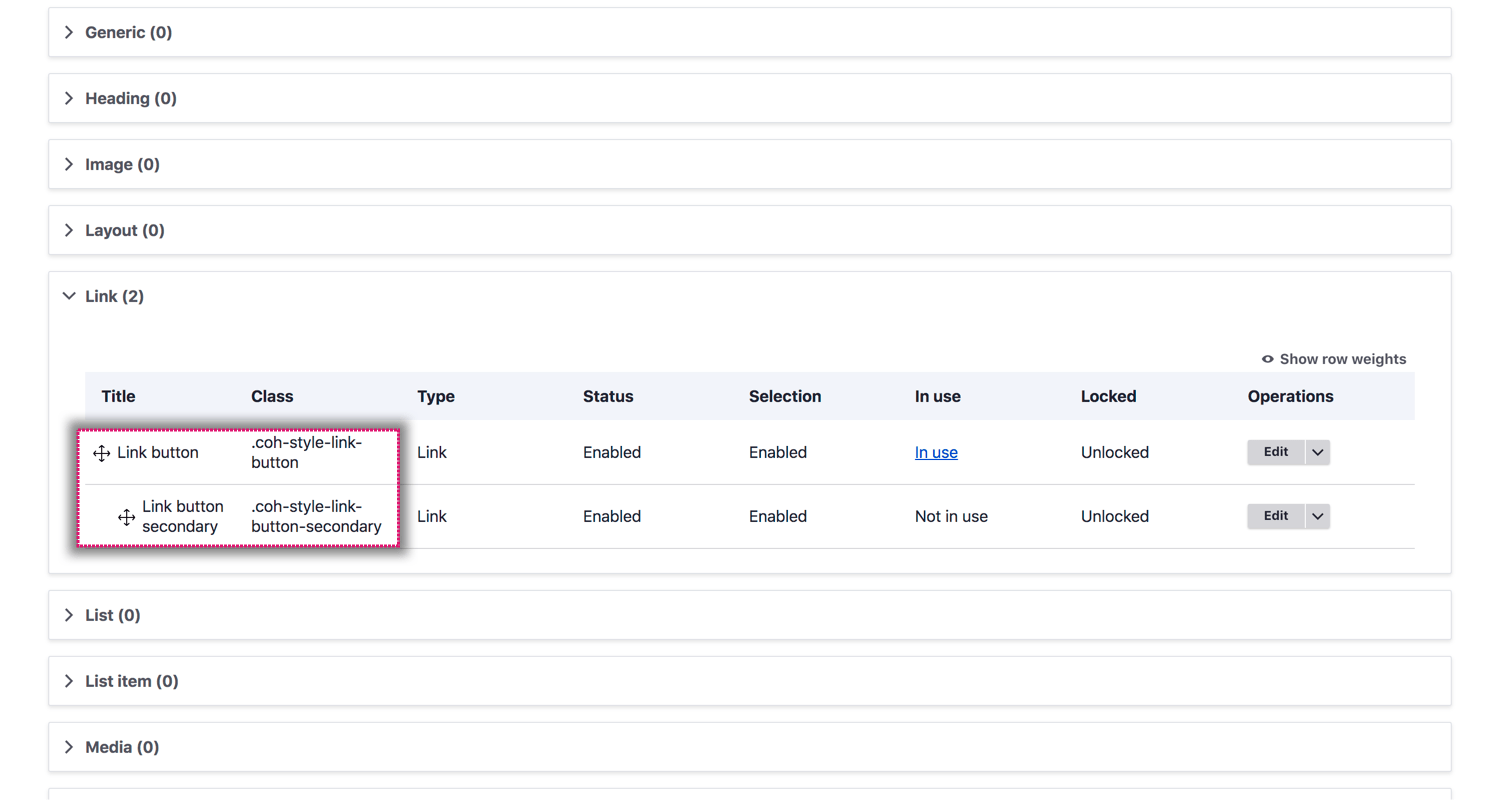Image resolution: width=1500 pixels, height=800 pixels.
Task: Click the Operations column header
Action: point(1291,396)
